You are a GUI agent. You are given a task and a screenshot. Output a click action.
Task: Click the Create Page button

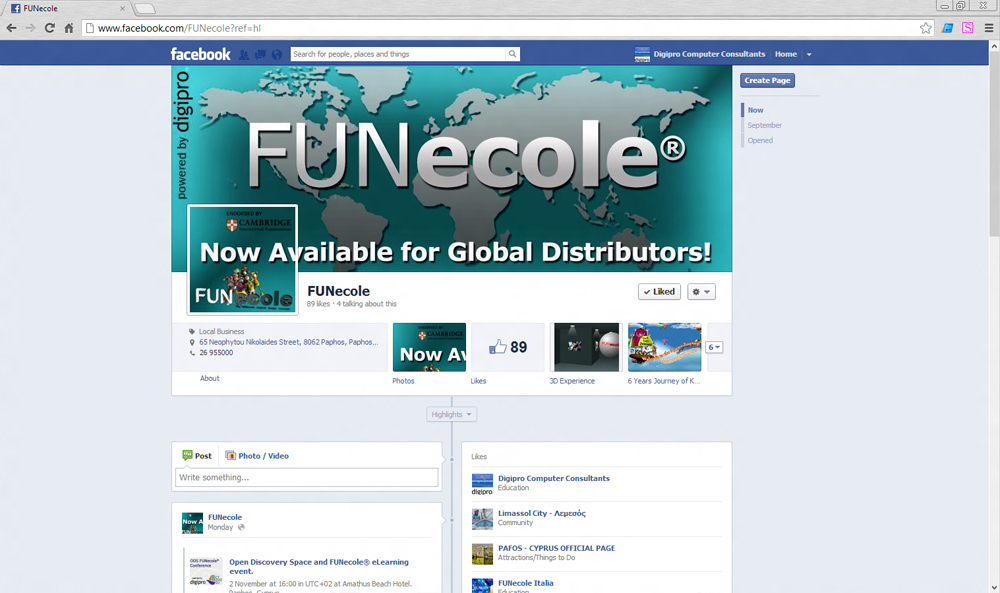coord(767,80)
